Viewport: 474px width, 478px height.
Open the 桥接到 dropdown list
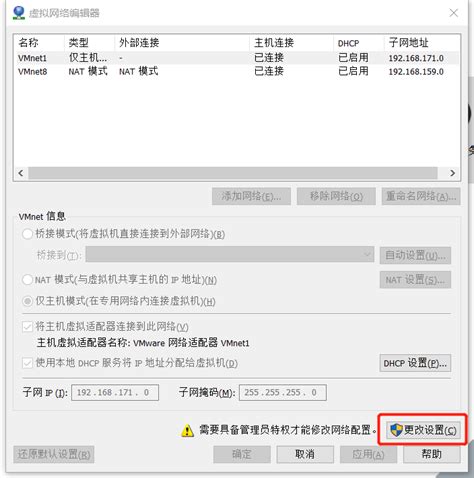[230, 255]
